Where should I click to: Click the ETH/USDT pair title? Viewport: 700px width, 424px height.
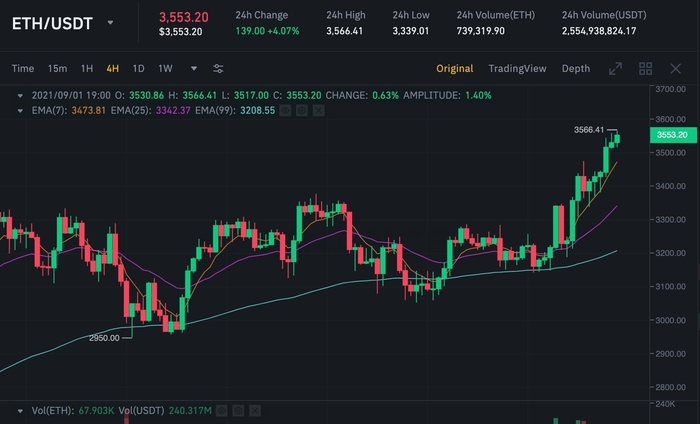[x=52, y=23]
